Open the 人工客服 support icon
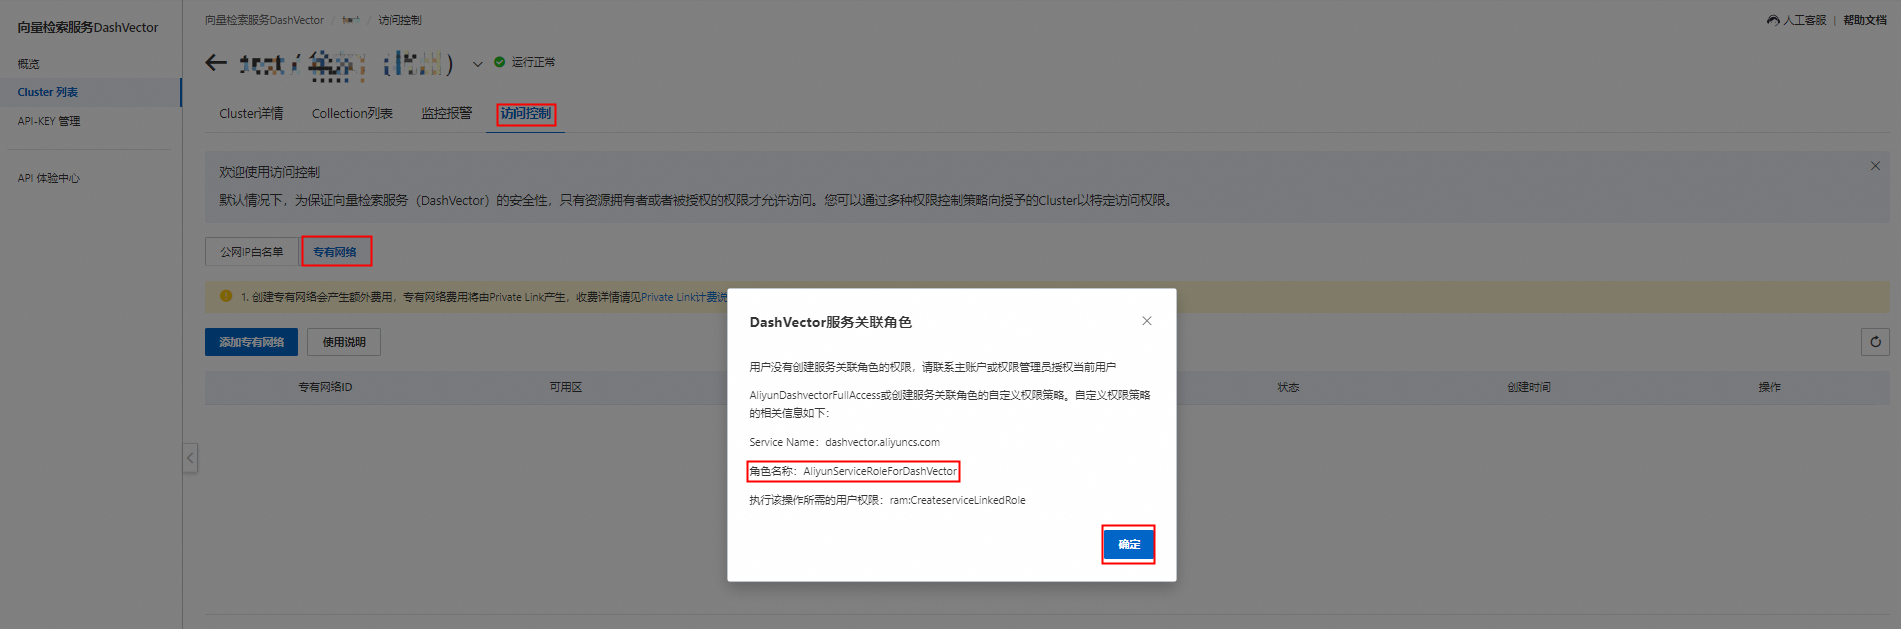The height and width of the screenshot is (629, 1901). coord(1773,20)
